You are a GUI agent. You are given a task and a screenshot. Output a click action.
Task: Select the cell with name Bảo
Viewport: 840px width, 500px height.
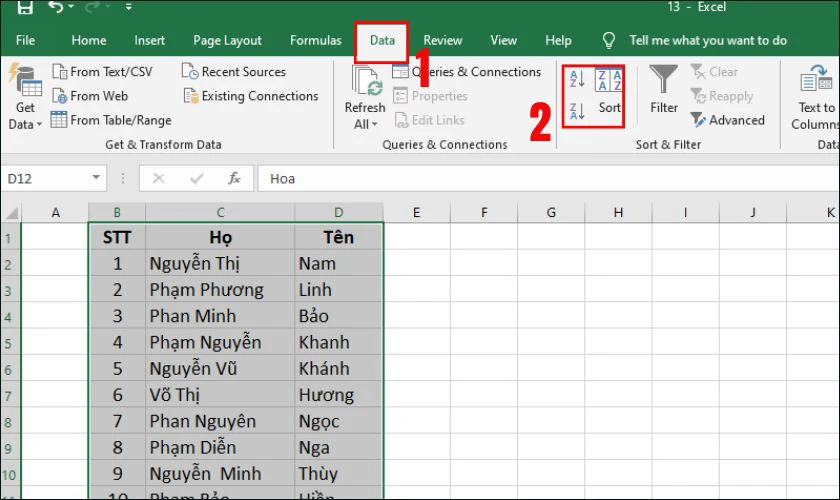pos(339,316)
